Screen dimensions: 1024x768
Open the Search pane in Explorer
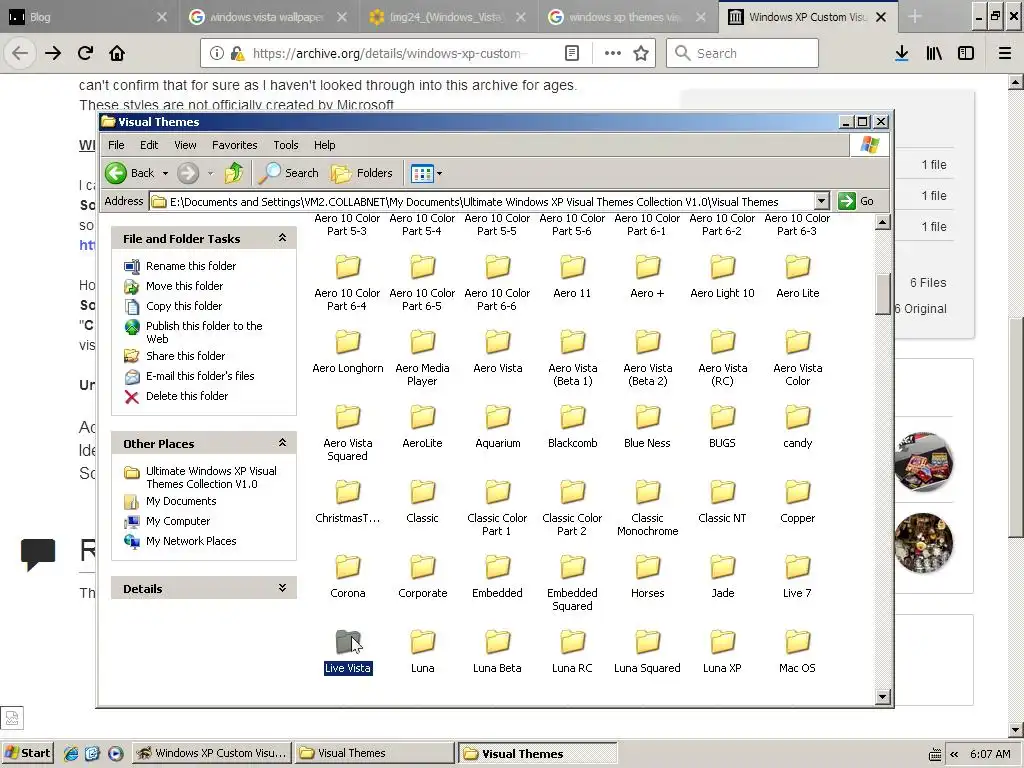[x=288, y=173]
